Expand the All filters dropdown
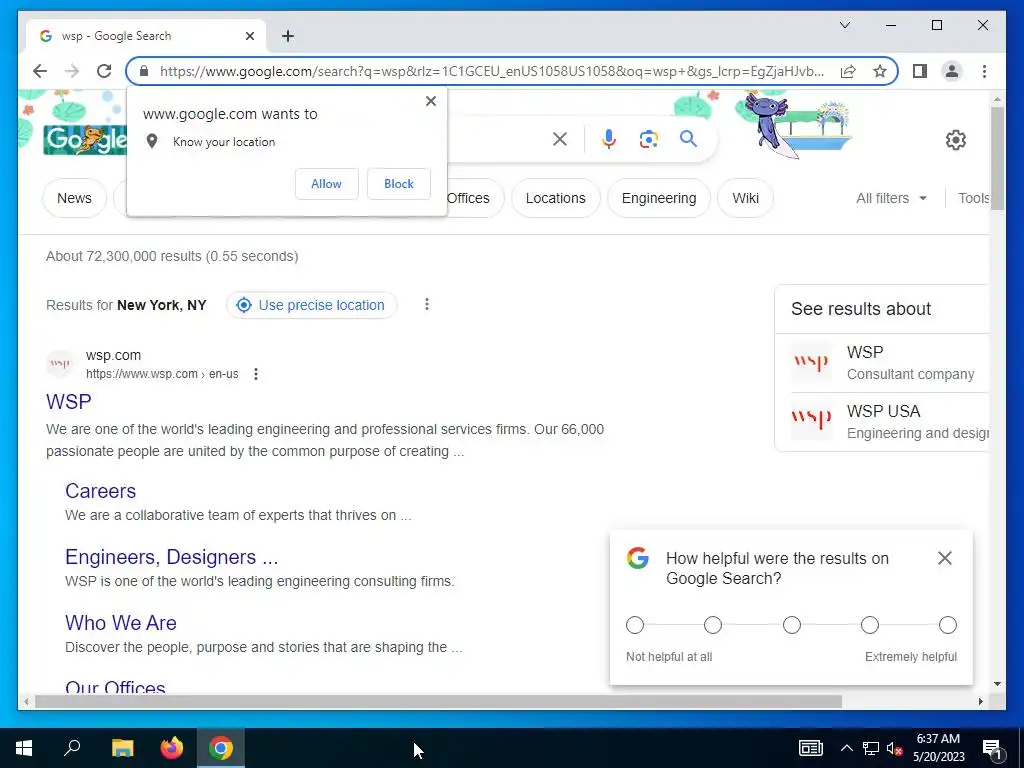1024x768 pixels. pyautogui.click(x=891, y=198)
